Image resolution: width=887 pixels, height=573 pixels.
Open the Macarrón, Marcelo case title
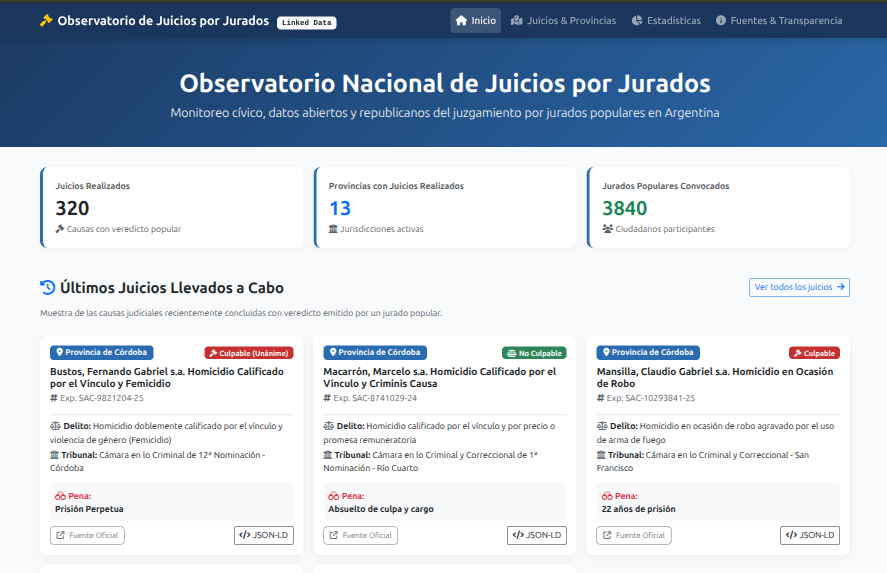pyautogui.click(x=440, y=377)
